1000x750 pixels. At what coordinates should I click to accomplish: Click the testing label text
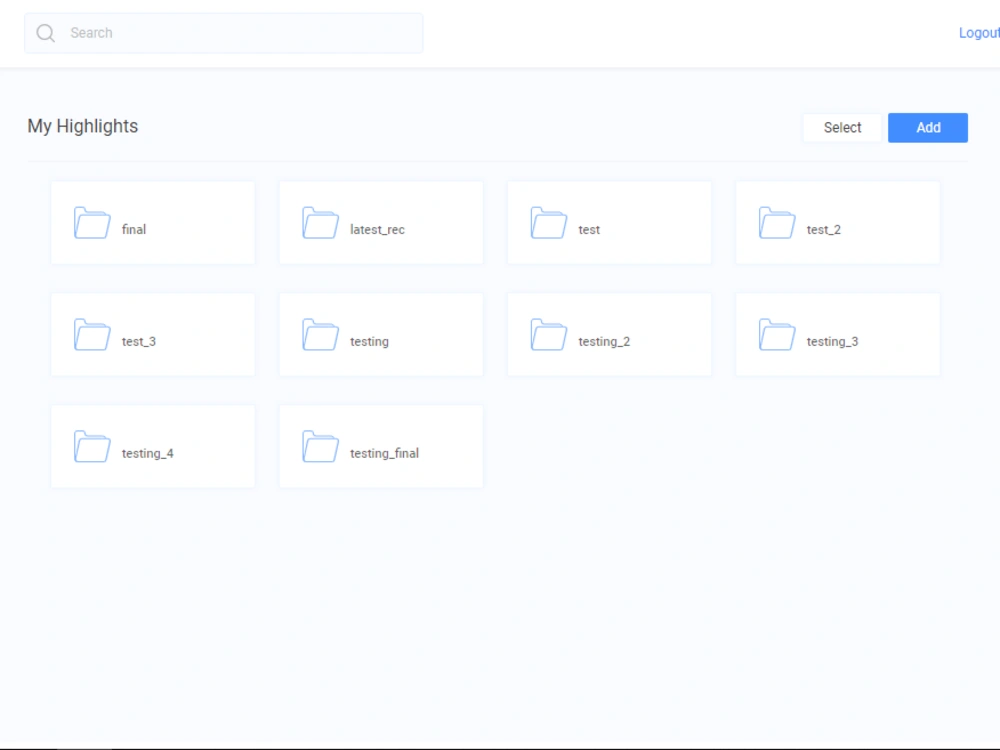pos(369,341)
